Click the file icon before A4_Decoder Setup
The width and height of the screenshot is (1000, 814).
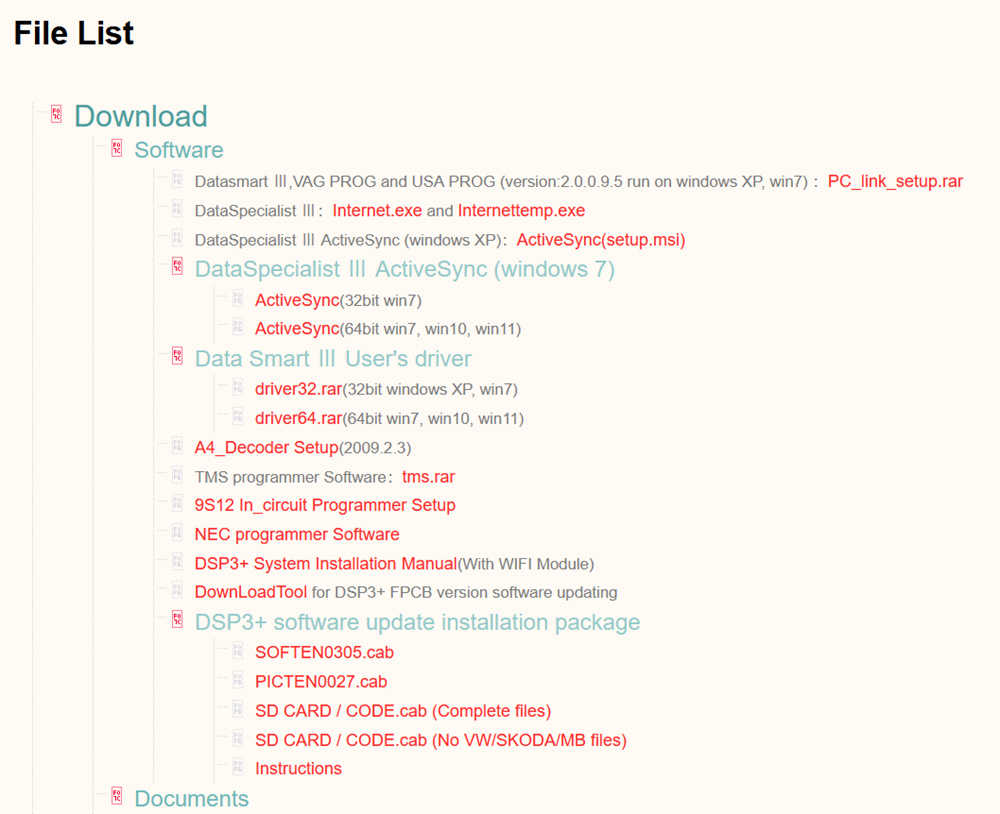[x=177, y=446]
